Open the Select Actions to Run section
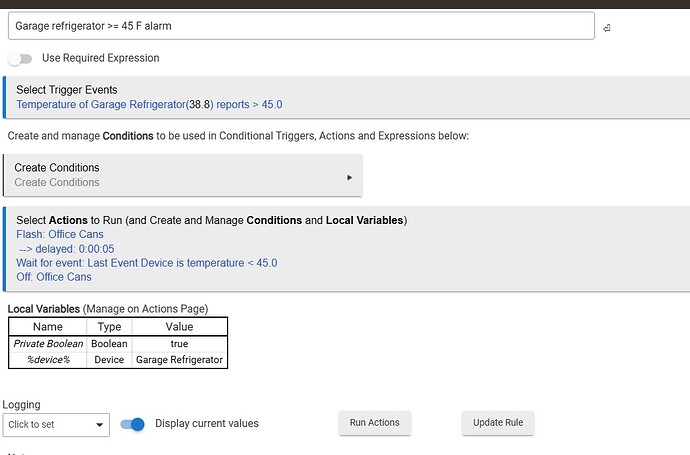This screenshot has height=455, width=690. [x=211, y=220]
